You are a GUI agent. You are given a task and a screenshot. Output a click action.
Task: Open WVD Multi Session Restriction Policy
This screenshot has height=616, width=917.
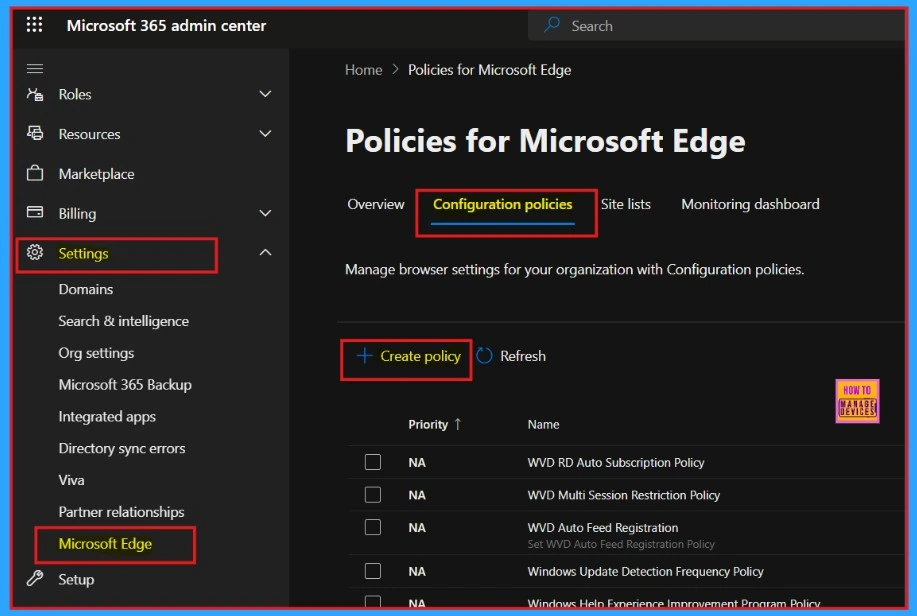(x=623, y=495)
